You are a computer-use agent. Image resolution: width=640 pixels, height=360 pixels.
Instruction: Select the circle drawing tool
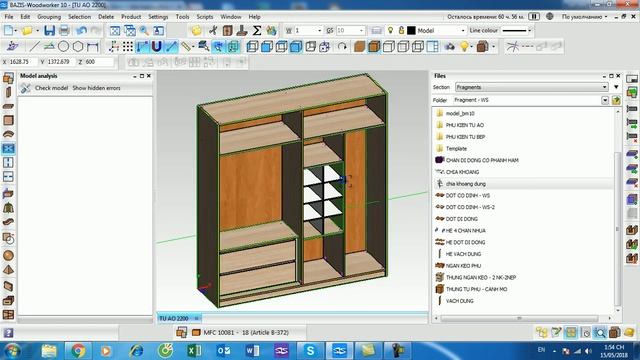coord(63,47)
